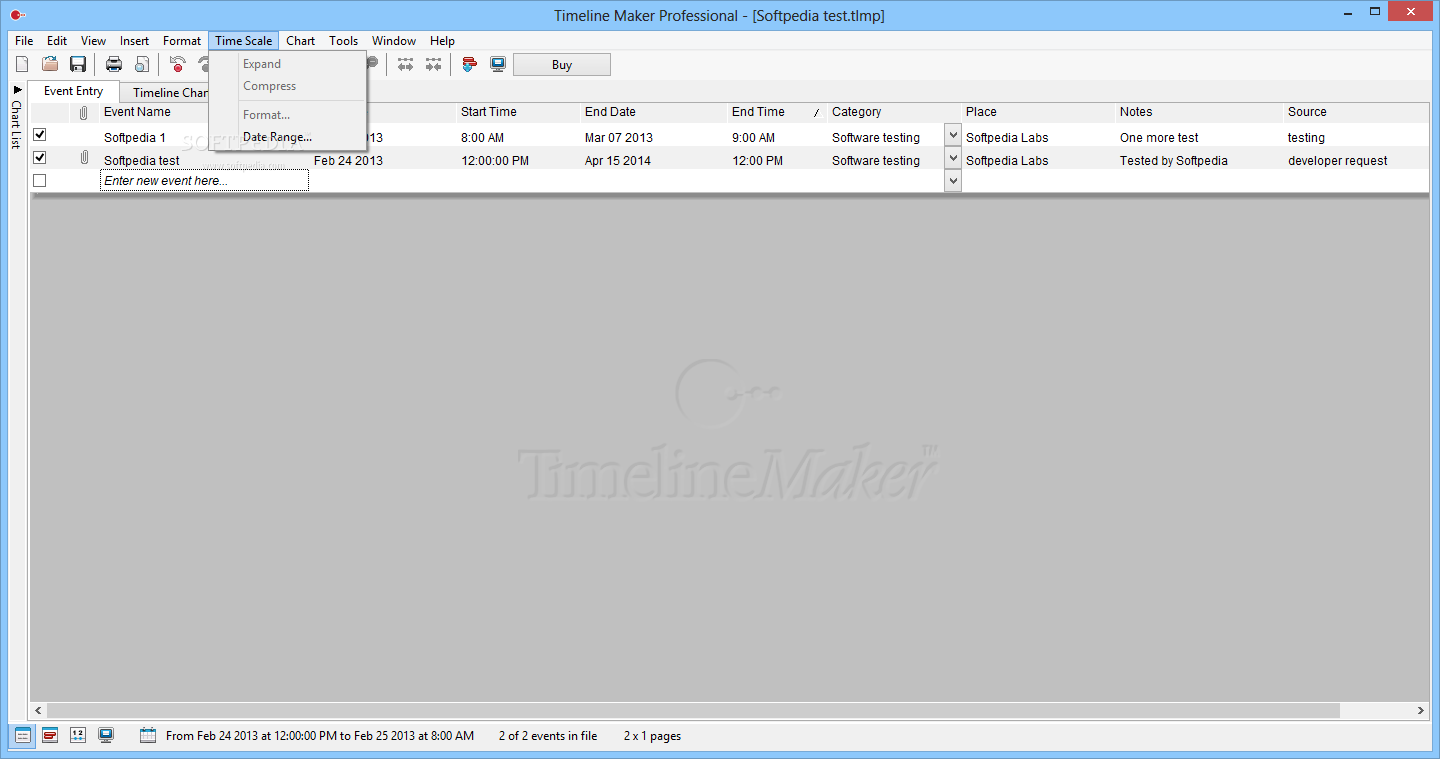
Task: Open a file using the folder icon
Action: [x=50, y=64]
